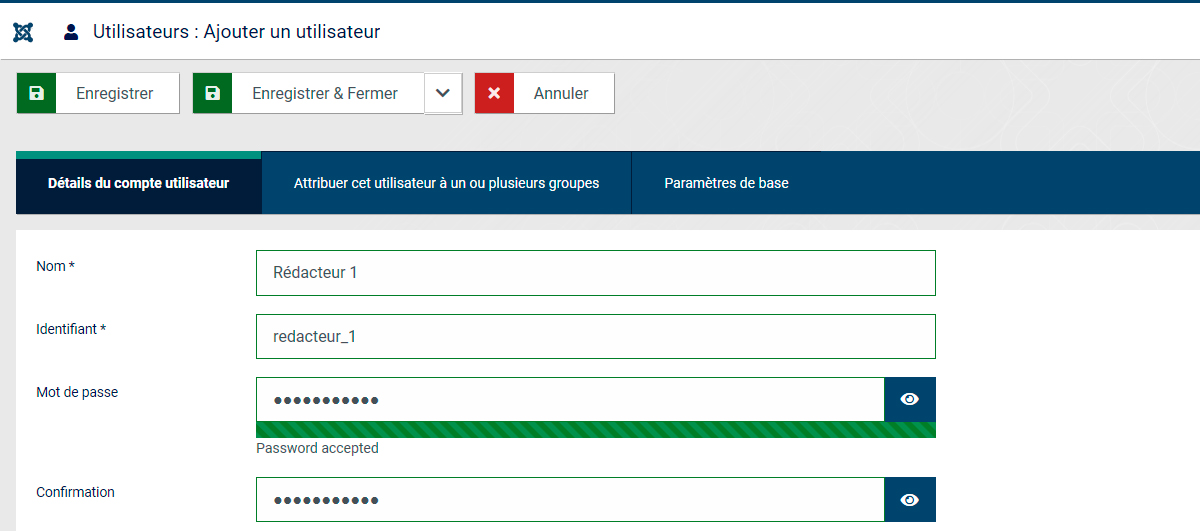The height and width of the screenshot is (531, 1200).
Task: Focus the Identifiant field with redacteur_1
Action: [596, 336]
